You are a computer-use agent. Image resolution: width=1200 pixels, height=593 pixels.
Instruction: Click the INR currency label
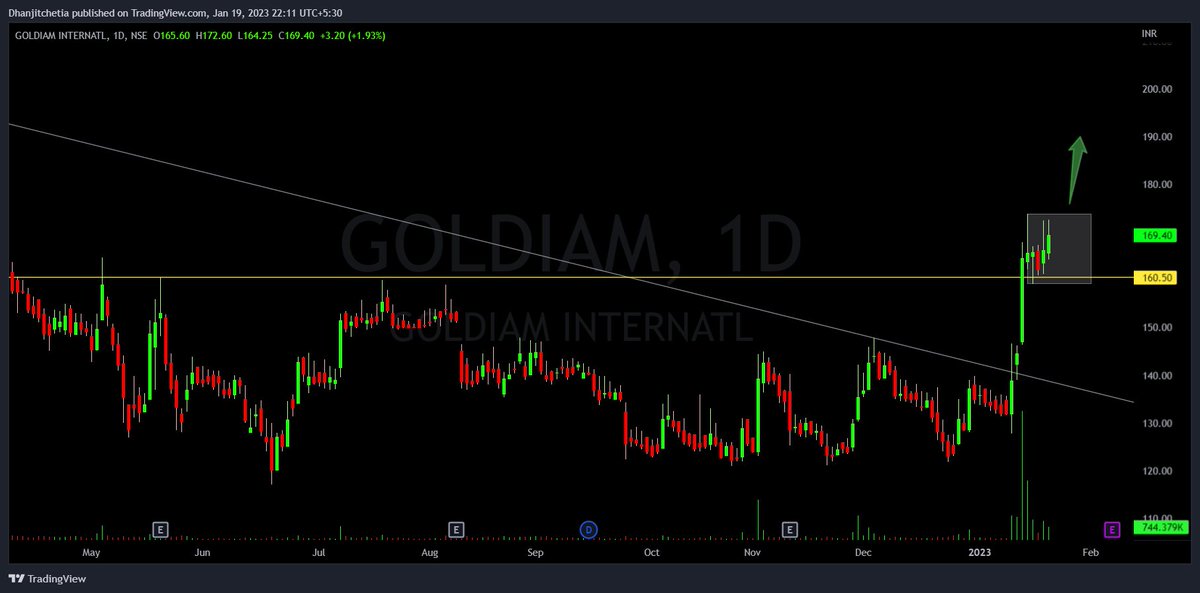tap(1150, 35)
